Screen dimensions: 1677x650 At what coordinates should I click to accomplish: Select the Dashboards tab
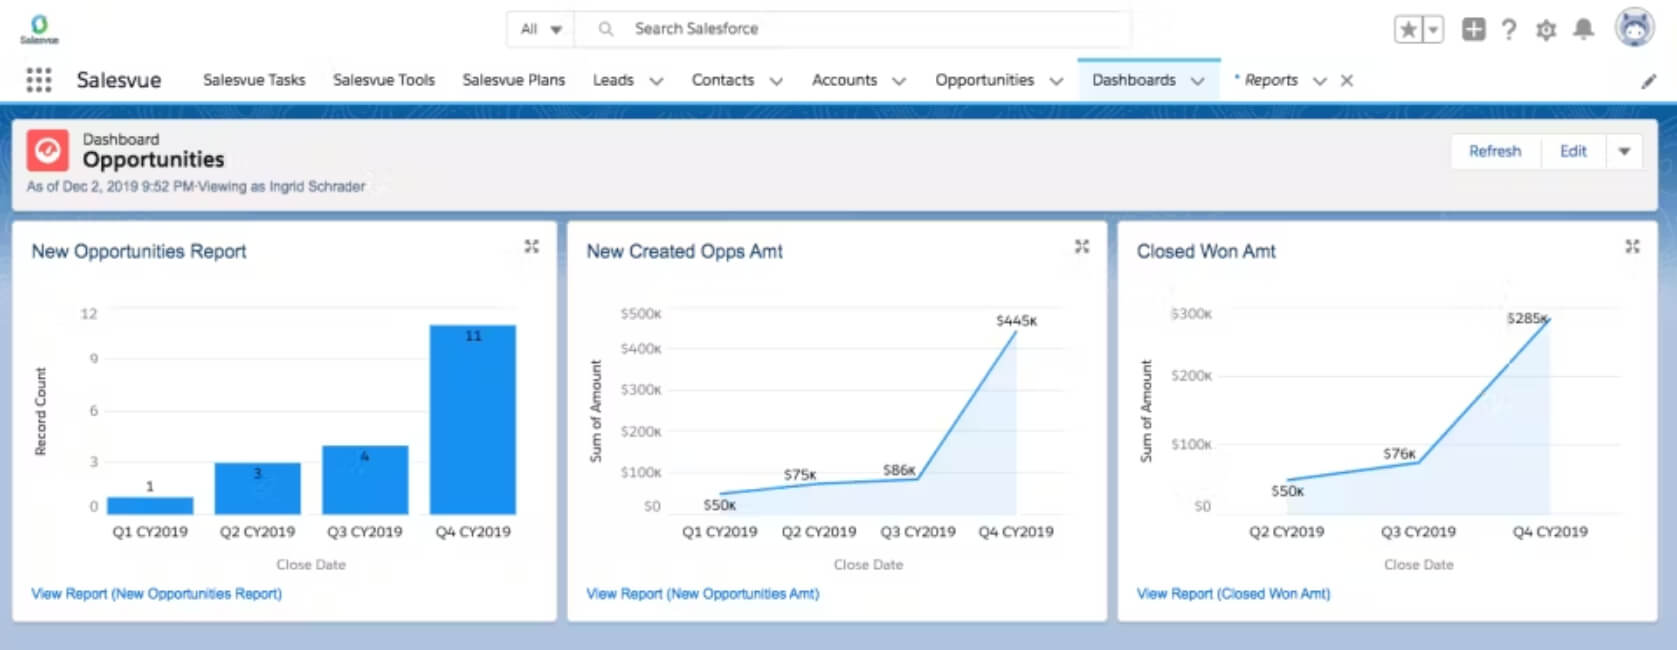[1134, 80]
